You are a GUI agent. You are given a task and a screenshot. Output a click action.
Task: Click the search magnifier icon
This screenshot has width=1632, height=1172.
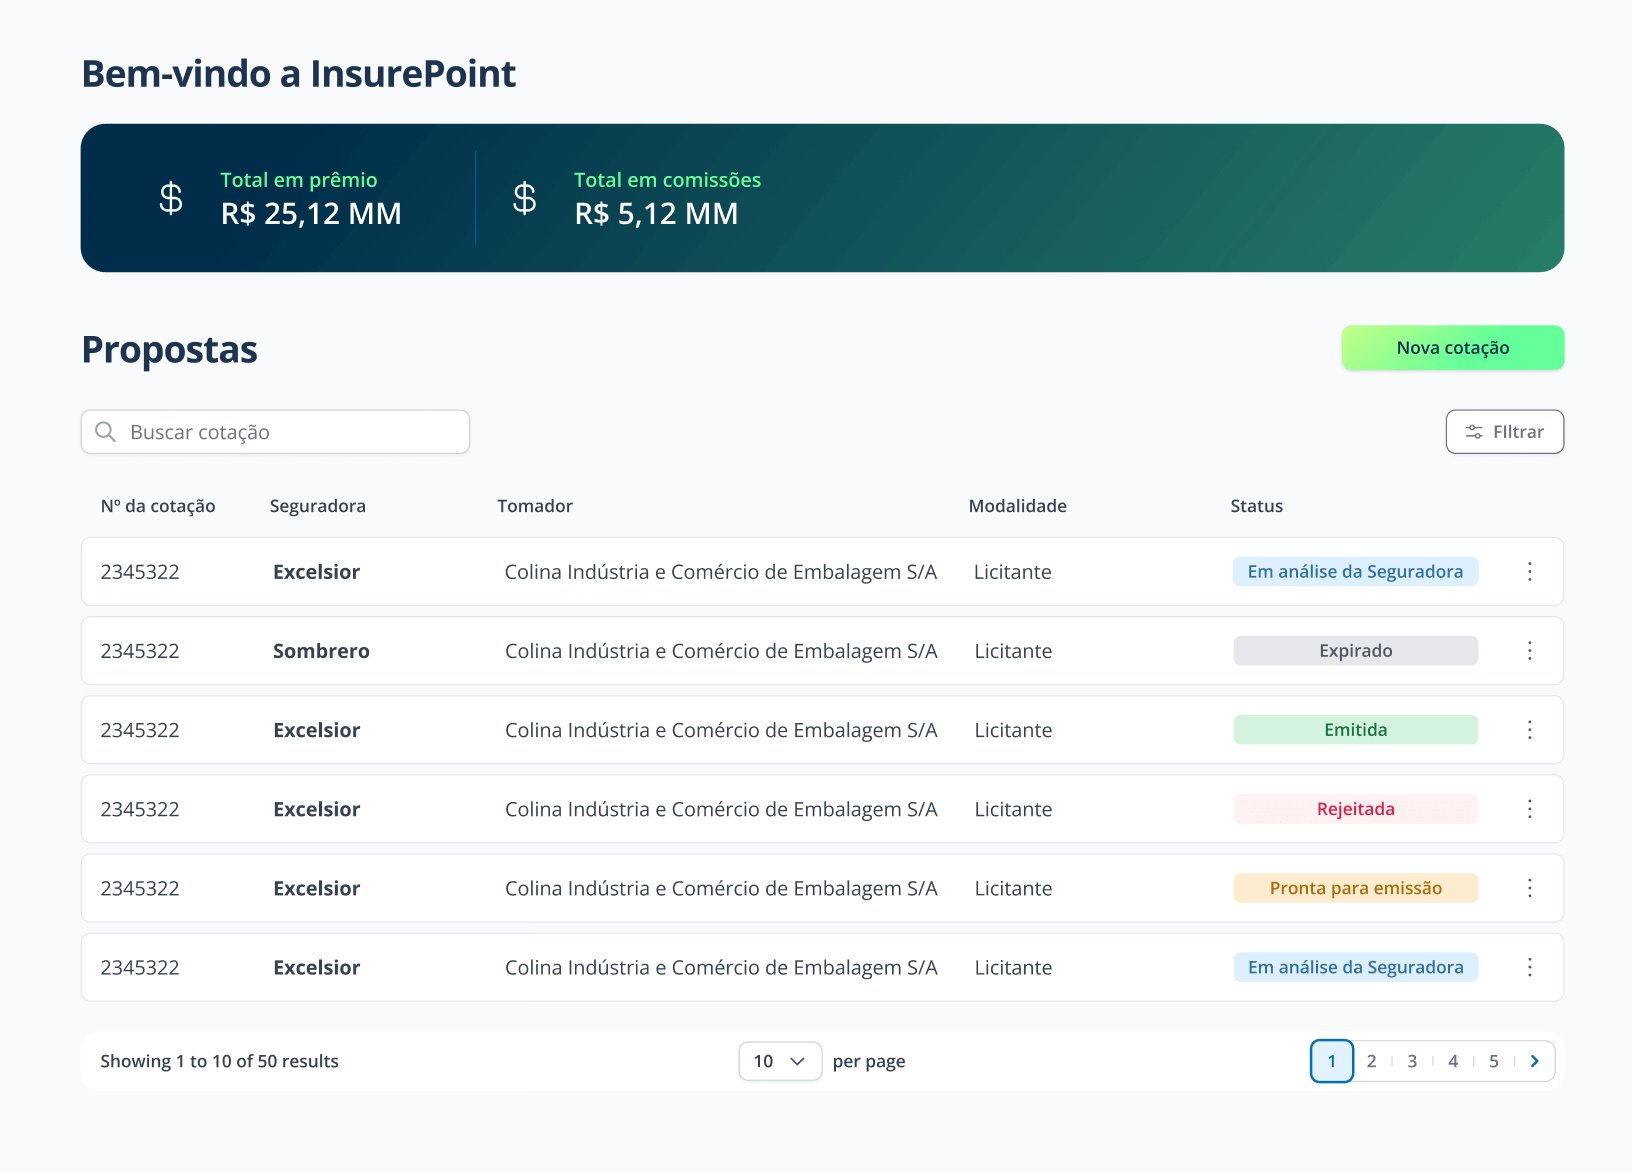(105, 432)
